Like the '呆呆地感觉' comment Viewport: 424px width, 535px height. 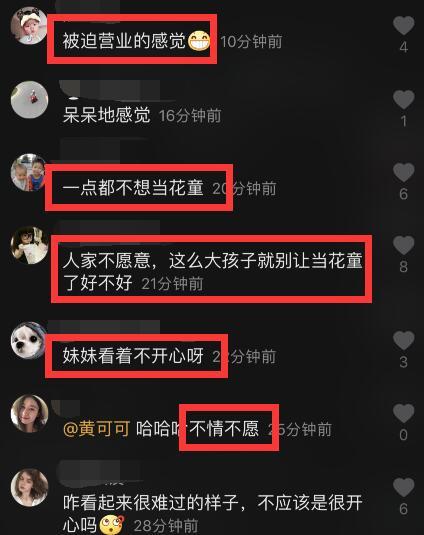click(404, 100)
